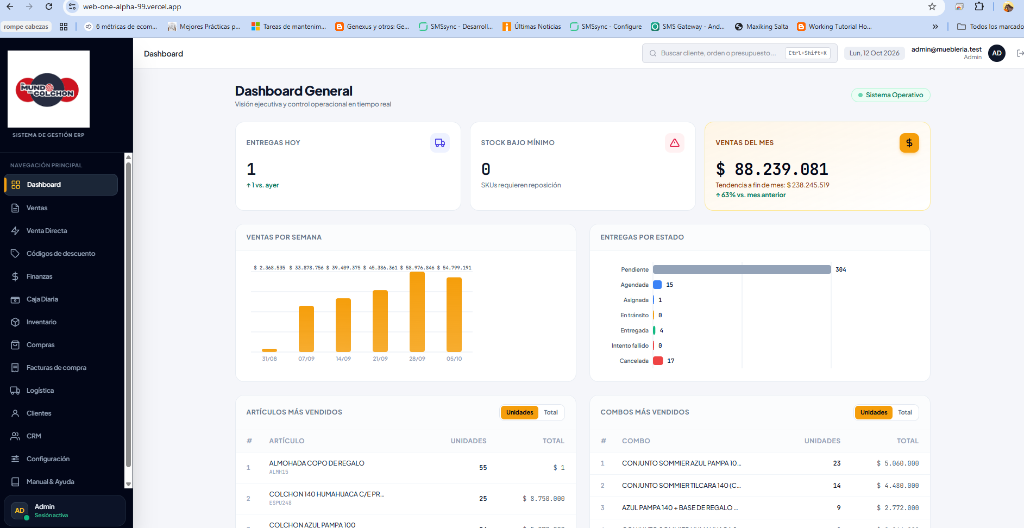The width and height of the screenshot is (1024, 528).
Task: Click the Logística truck icon in sidebar
Action: pyautogui.click(x=16, y=391)
